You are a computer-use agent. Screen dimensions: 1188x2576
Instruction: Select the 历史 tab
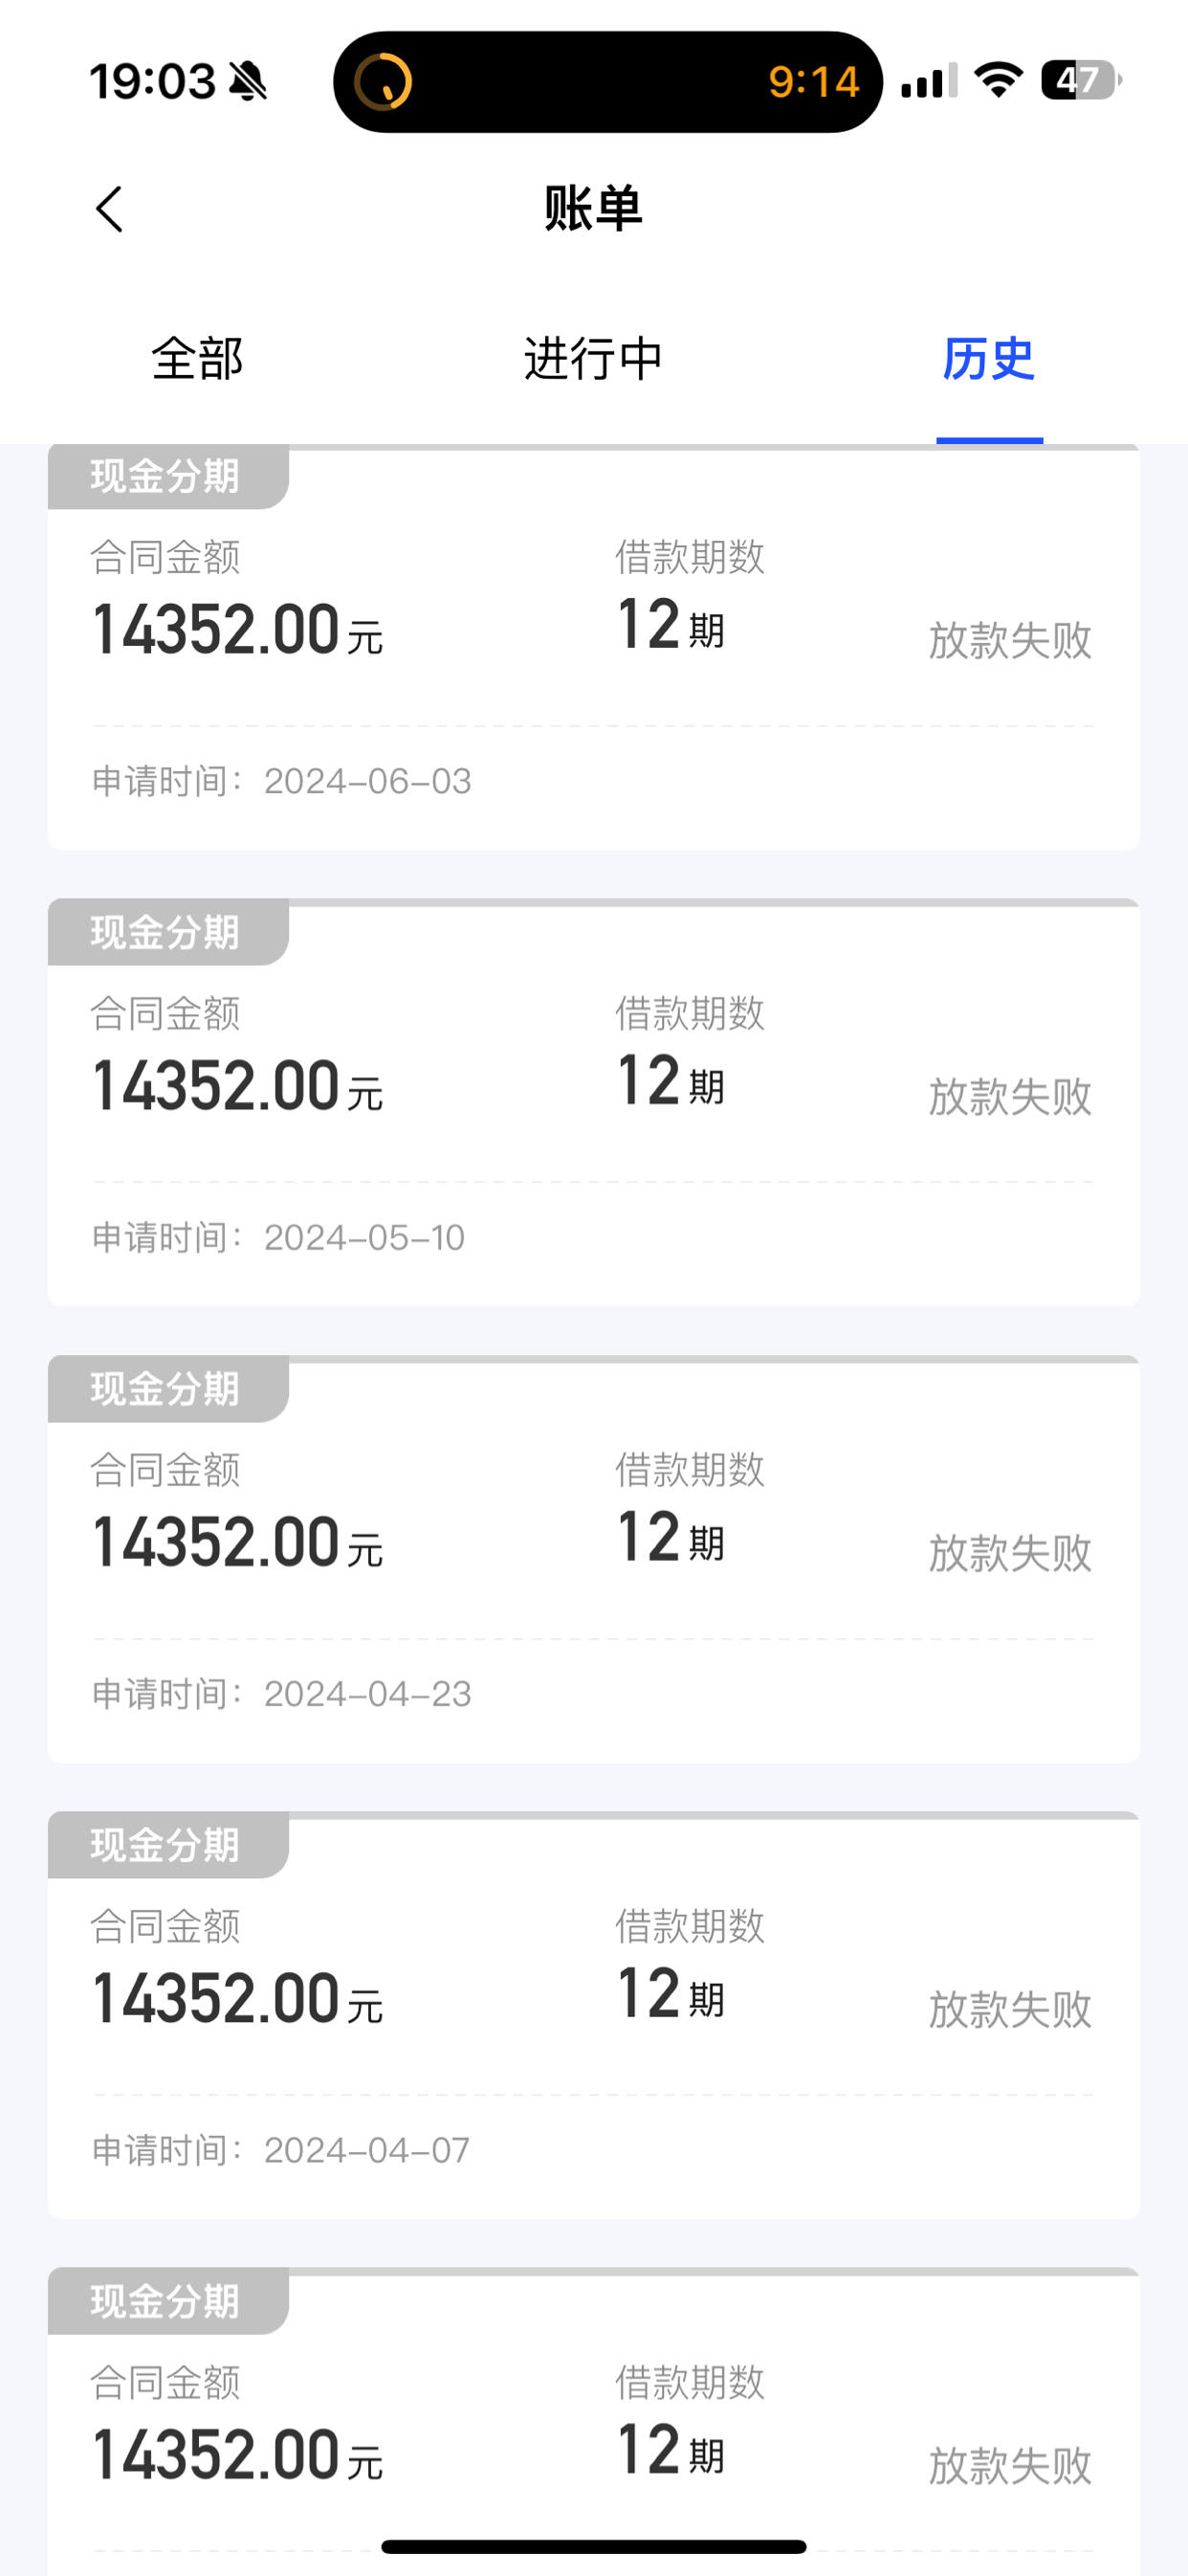(989, 358)
